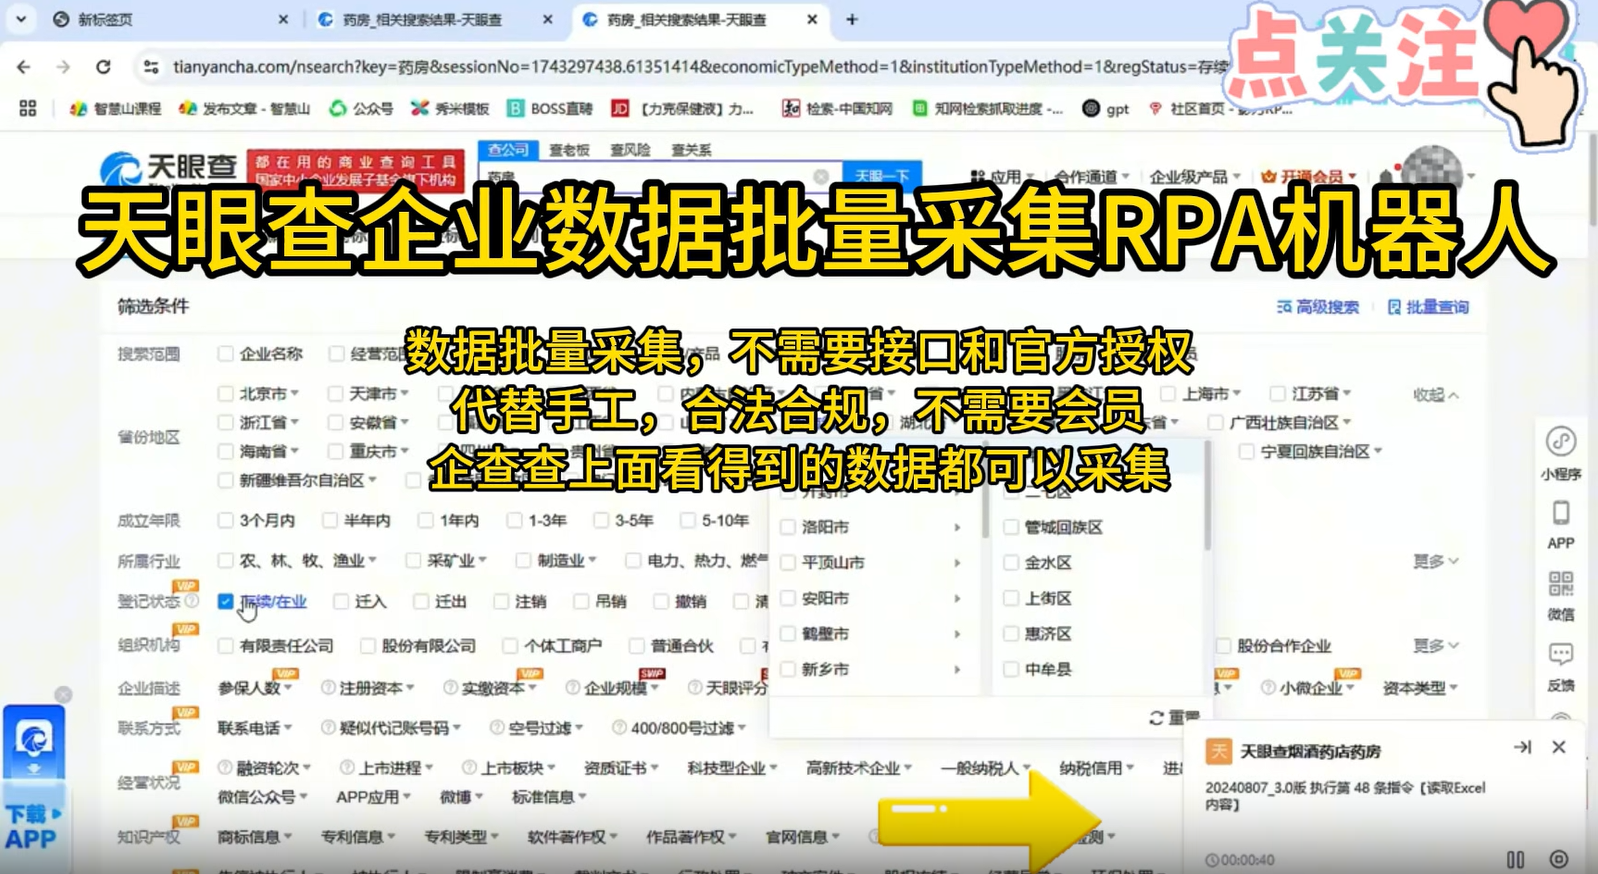Check the 洛阳市 city checkbox
The image size is (1598, 874).
788,526
